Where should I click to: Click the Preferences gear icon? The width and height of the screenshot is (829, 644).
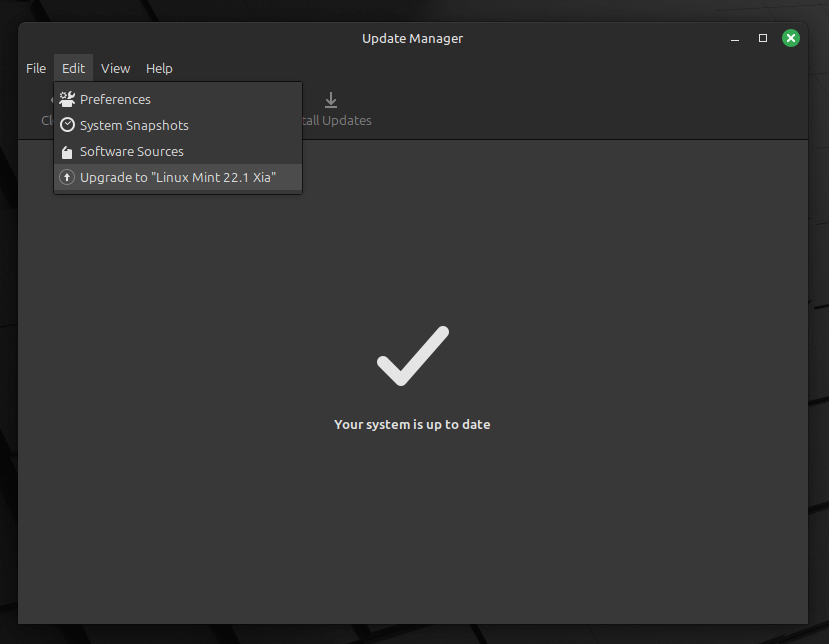tap(66, 99)
